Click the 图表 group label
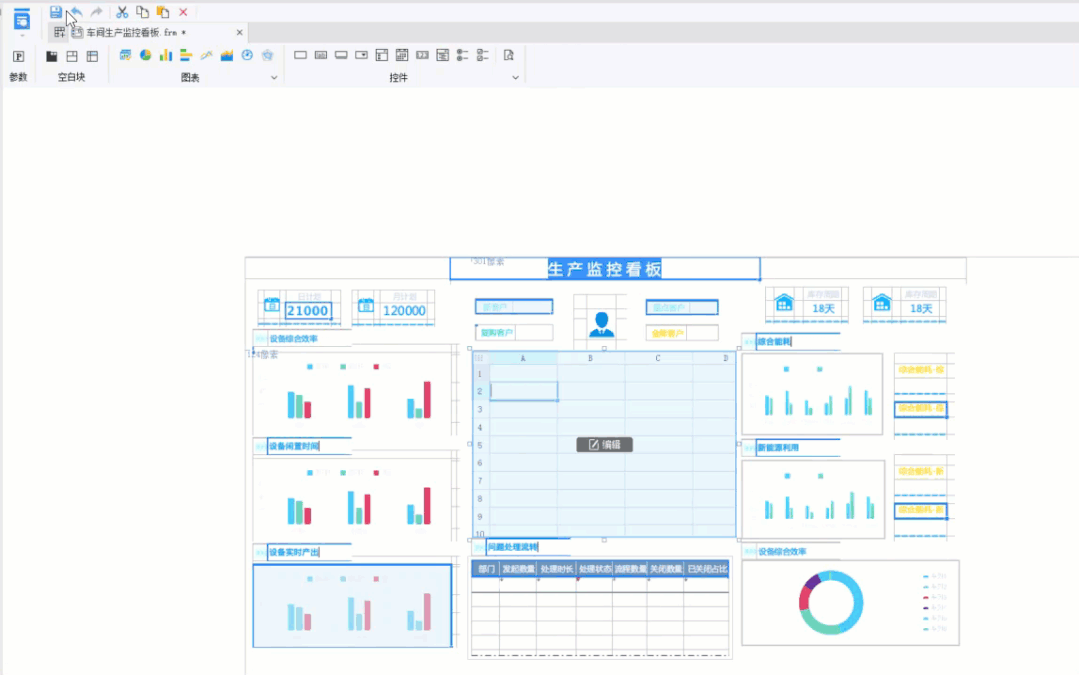Viewport: 1079px width, 675px height. coord(190,78)
